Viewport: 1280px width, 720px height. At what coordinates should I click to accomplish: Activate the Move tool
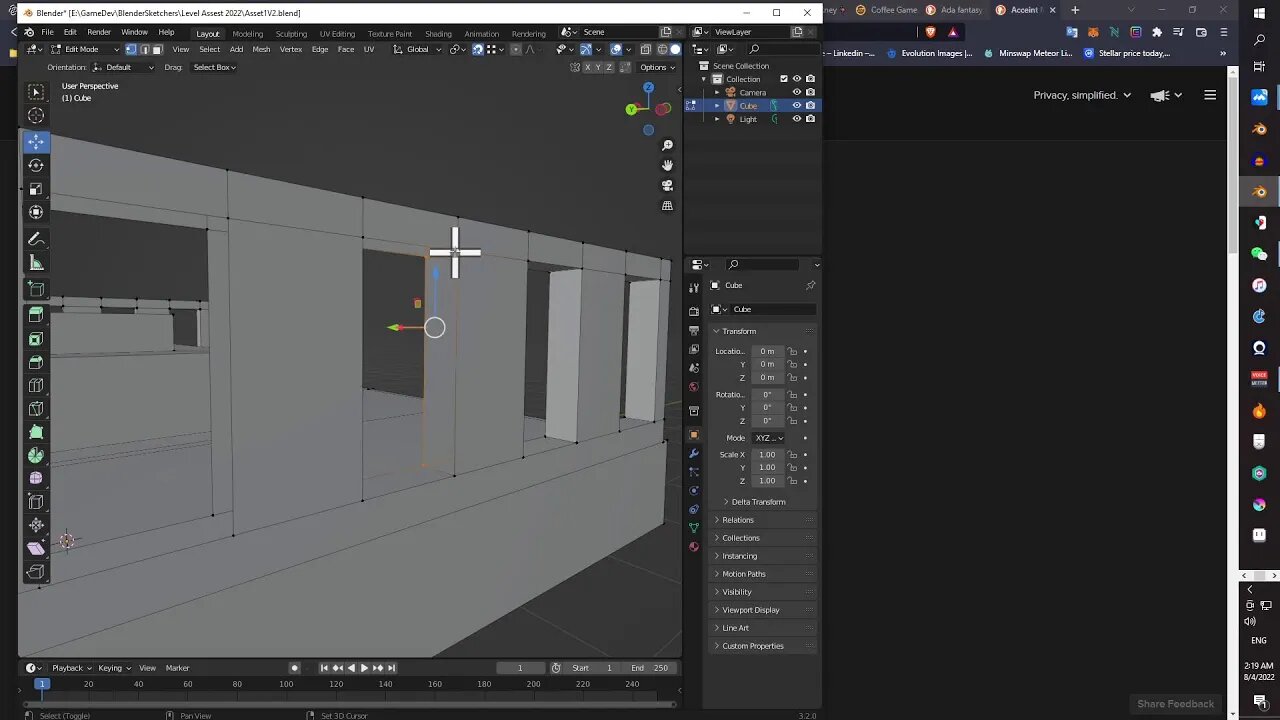click(x=36, y=142)
